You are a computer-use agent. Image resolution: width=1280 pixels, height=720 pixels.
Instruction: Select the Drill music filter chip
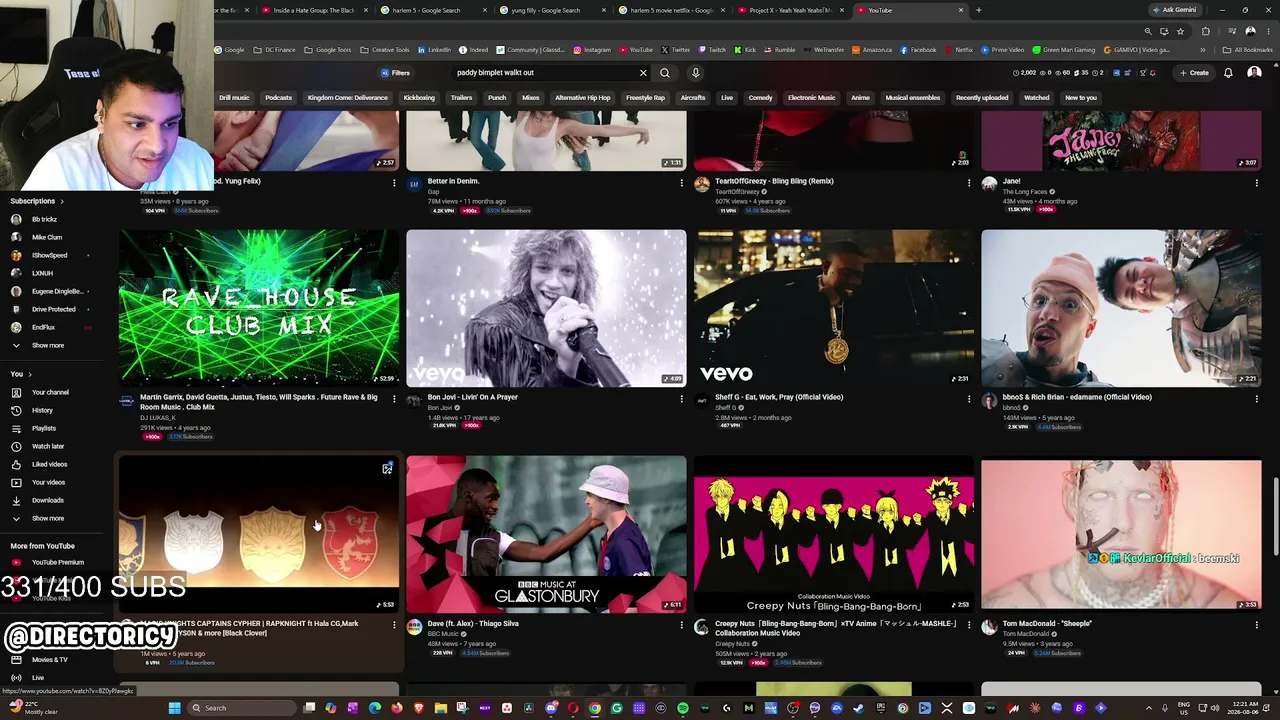click(234, 98)
